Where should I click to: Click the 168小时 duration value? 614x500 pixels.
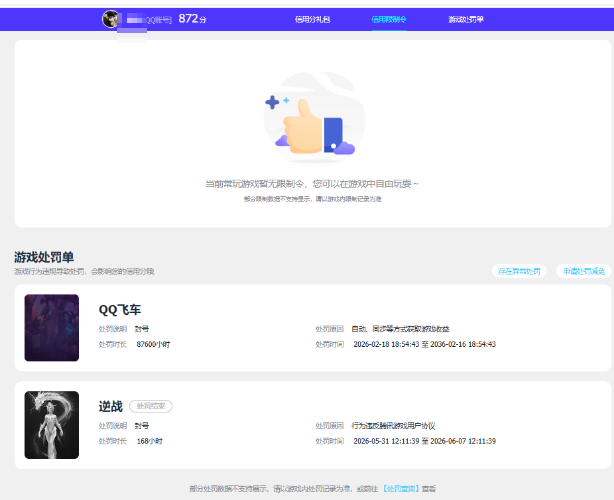coord(150,441)
